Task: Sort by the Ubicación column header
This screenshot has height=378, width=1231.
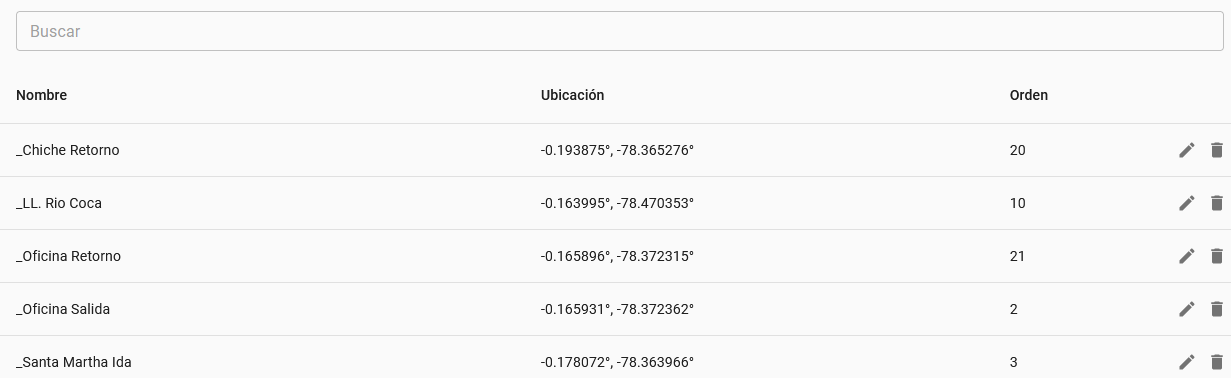Action: pyautogui.click(x=572, y=95)
